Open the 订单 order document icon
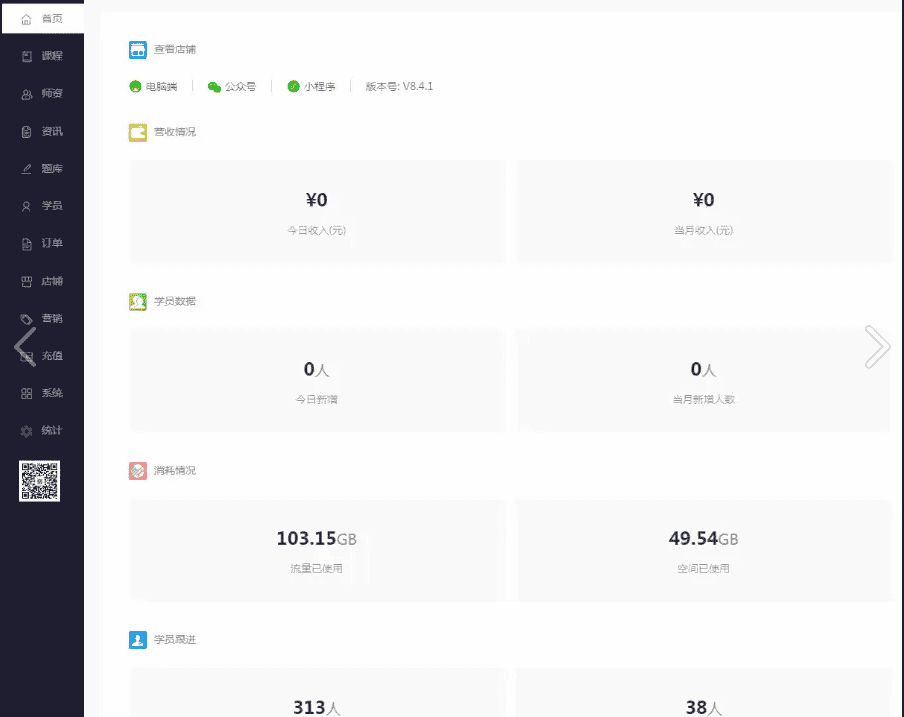The height and width of the screenshot is (717, 904). click(x=27, y=244)
